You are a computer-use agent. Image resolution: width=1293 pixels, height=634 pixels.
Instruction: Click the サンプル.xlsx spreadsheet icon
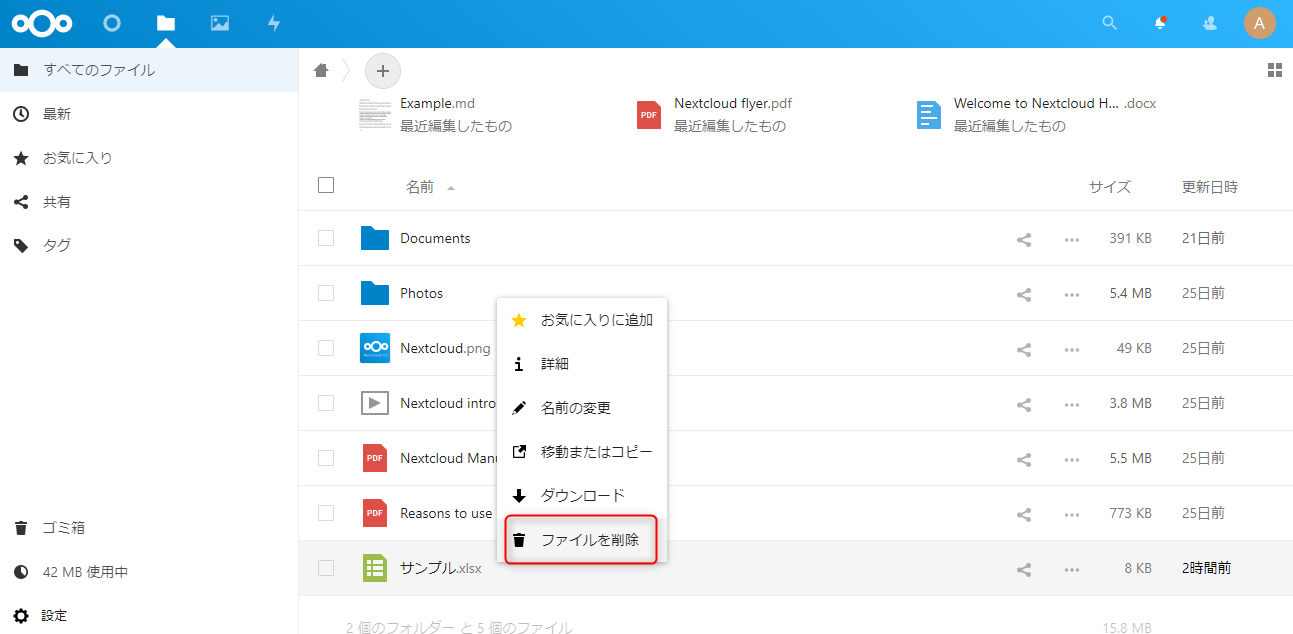pyautogui.click(x=375, y=568)
